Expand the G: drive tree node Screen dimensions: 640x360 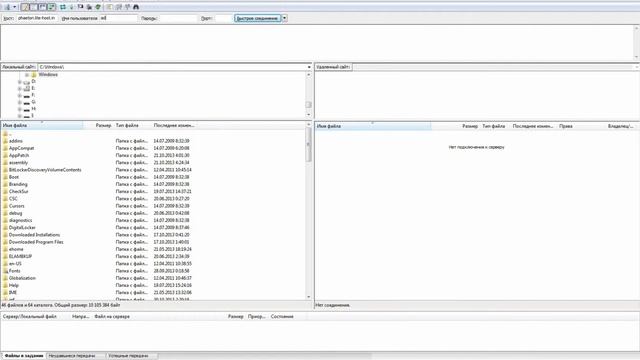coord(20,102)
